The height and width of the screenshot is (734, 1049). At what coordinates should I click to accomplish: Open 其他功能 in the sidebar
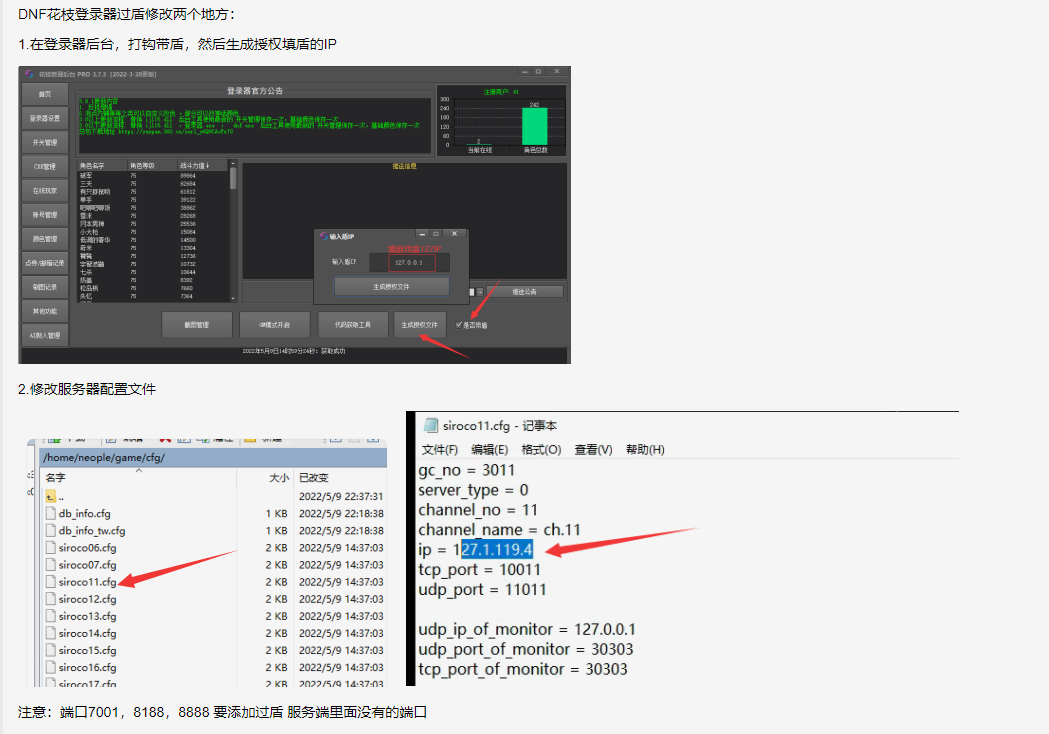[x=45, y=311]
